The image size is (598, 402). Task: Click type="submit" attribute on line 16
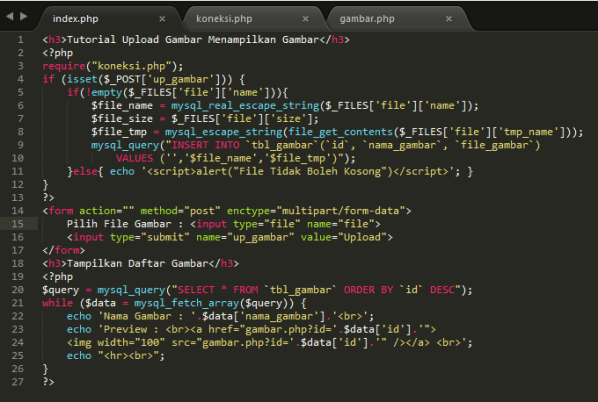(x=150, y=237)
